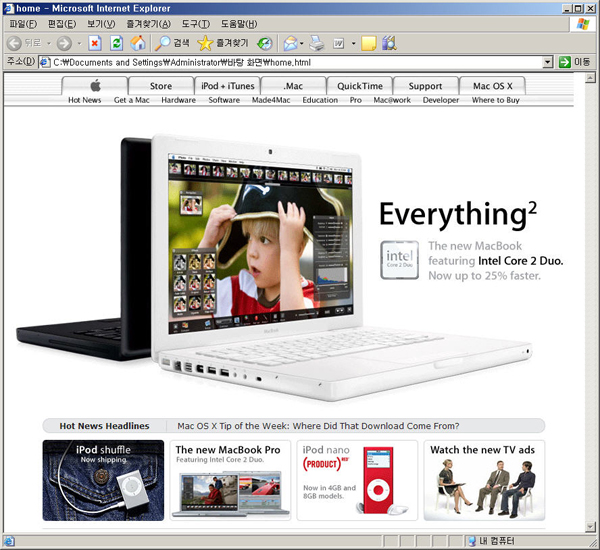Open the 즐겨찾기(A) menu

(x=148, y=24)
